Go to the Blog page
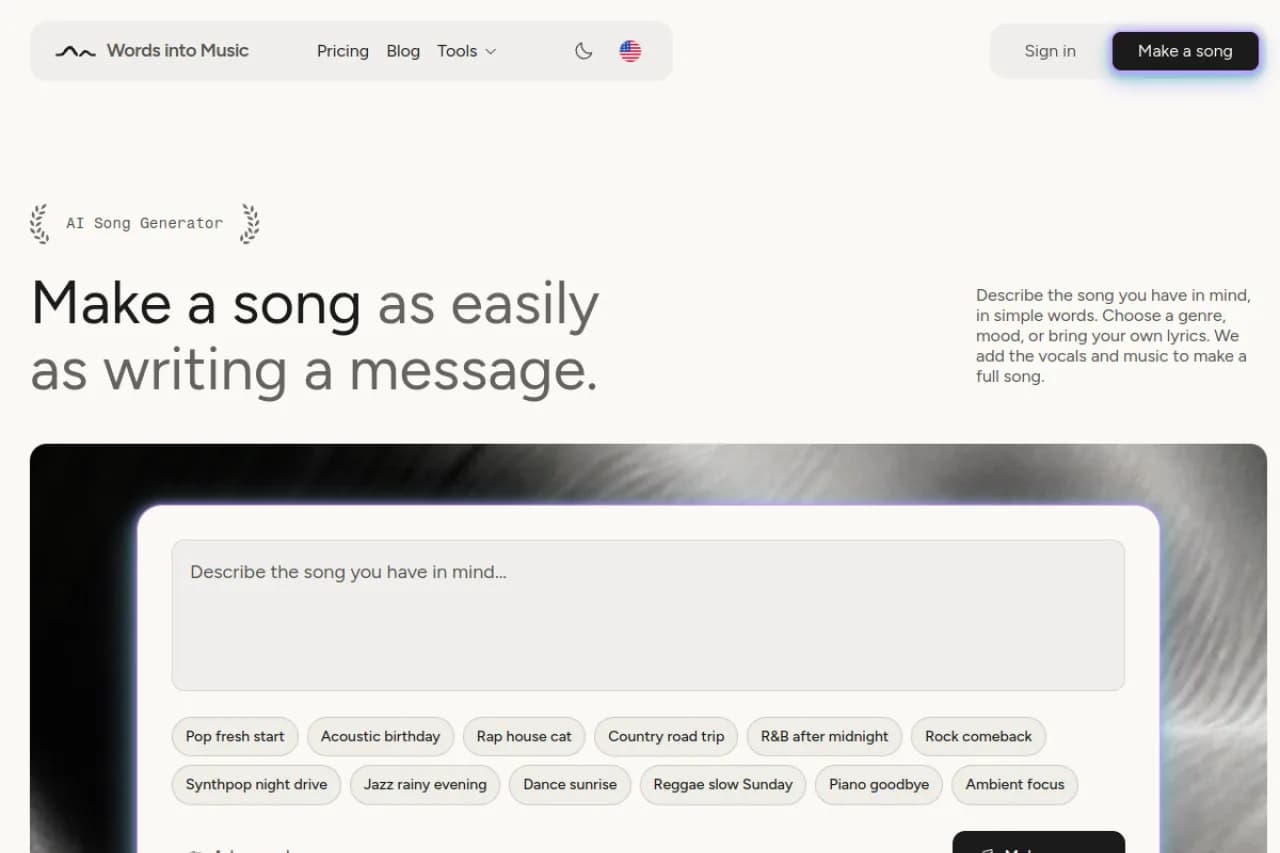 tap(403, 51)
